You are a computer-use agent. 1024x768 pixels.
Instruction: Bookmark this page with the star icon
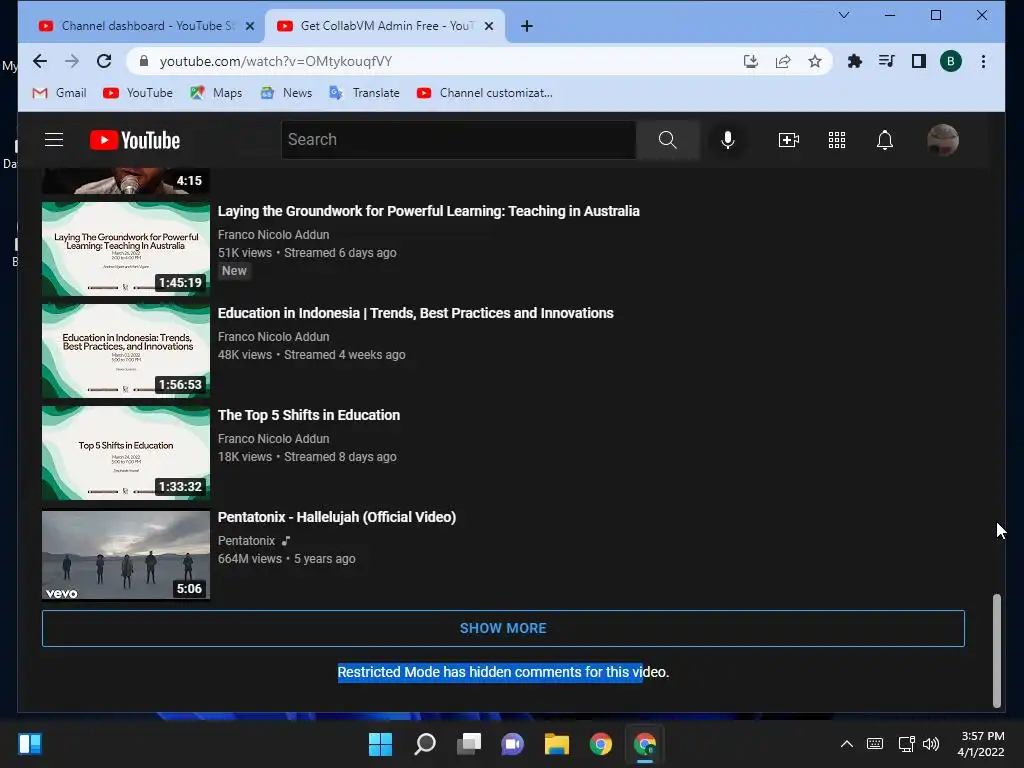coord(814,61)
